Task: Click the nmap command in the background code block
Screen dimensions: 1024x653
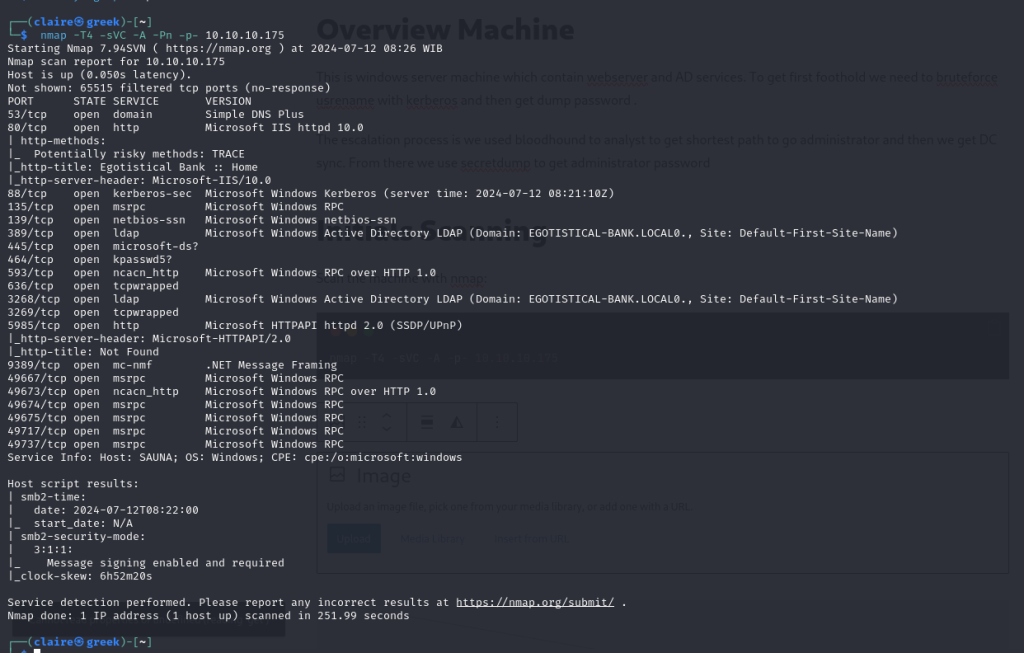Action: 444,358
